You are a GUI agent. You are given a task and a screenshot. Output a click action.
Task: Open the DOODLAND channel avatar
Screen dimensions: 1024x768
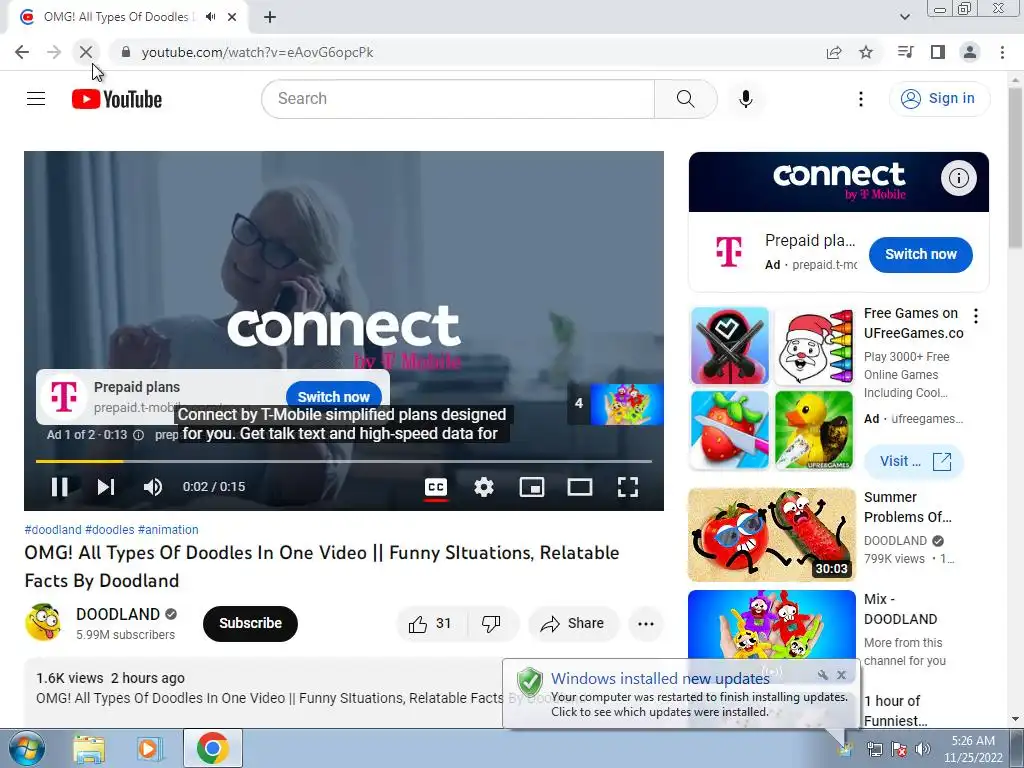point(43,622)
